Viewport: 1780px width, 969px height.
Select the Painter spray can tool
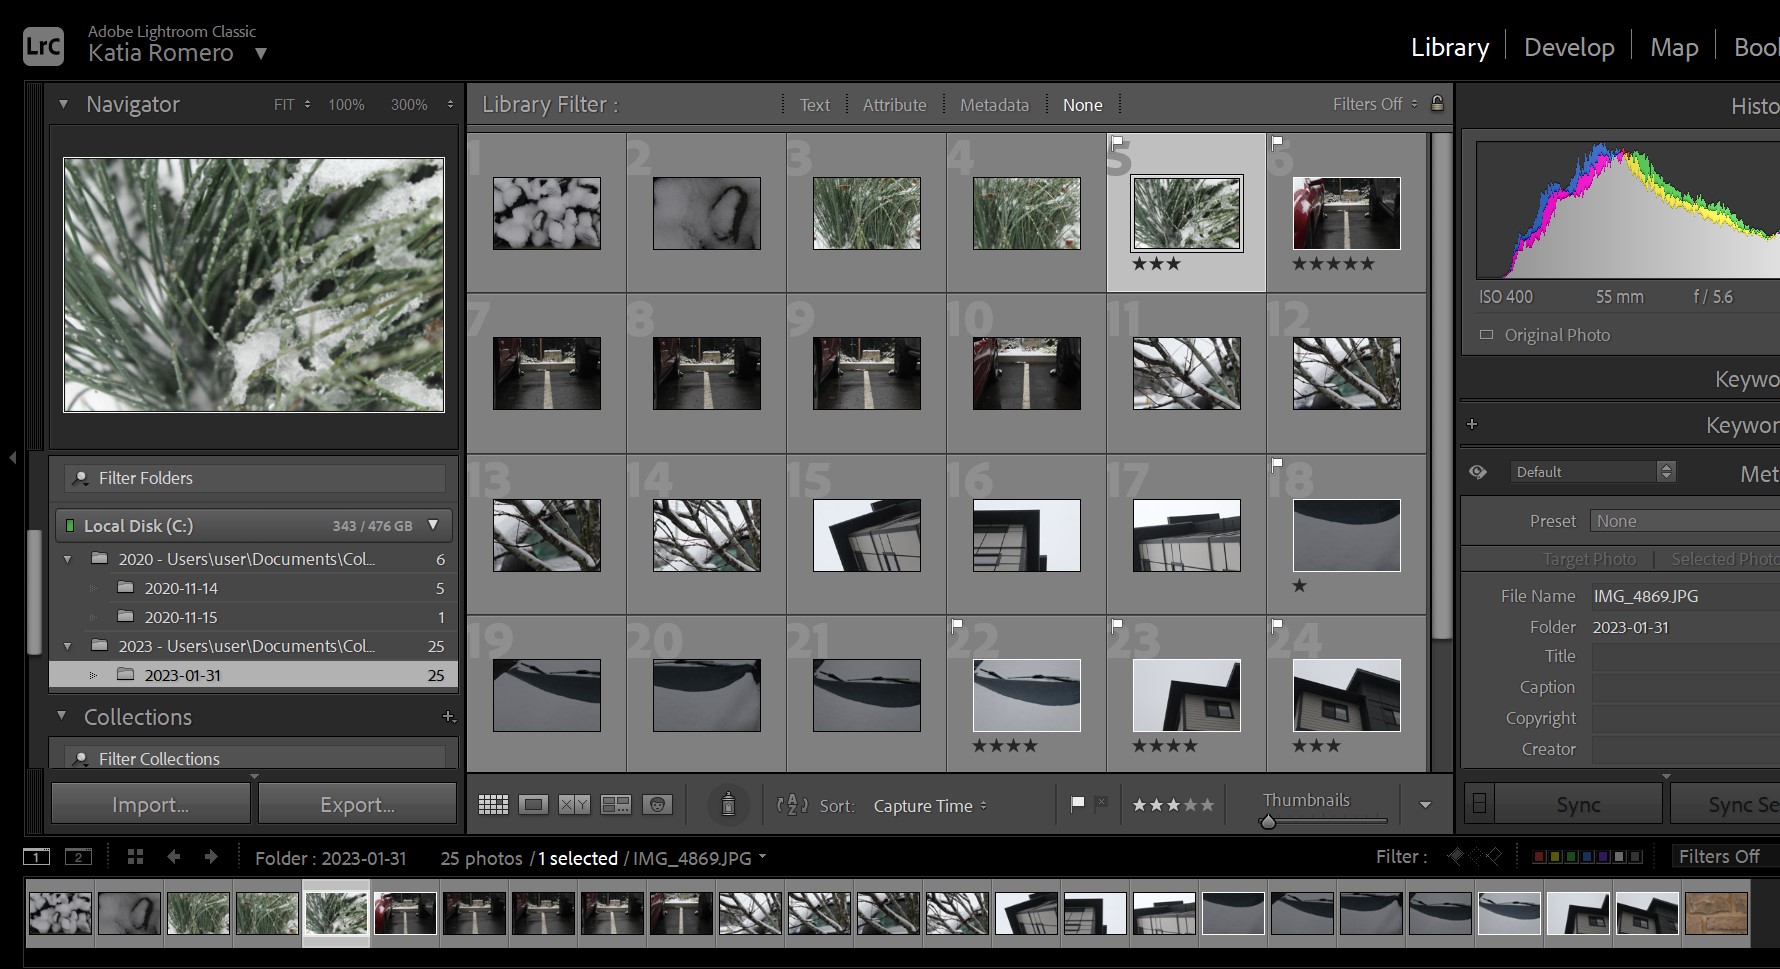(728, 804)
